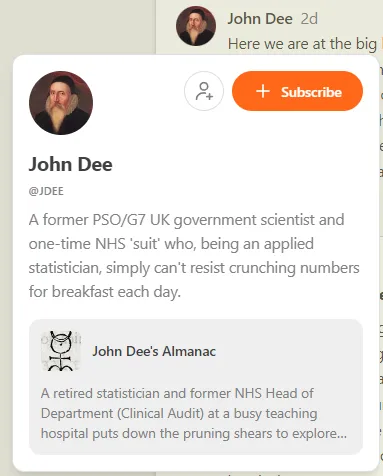Screen dimensions: 383x476
Task: Open the 2d timestamp on the post
Action: (309, 19)
